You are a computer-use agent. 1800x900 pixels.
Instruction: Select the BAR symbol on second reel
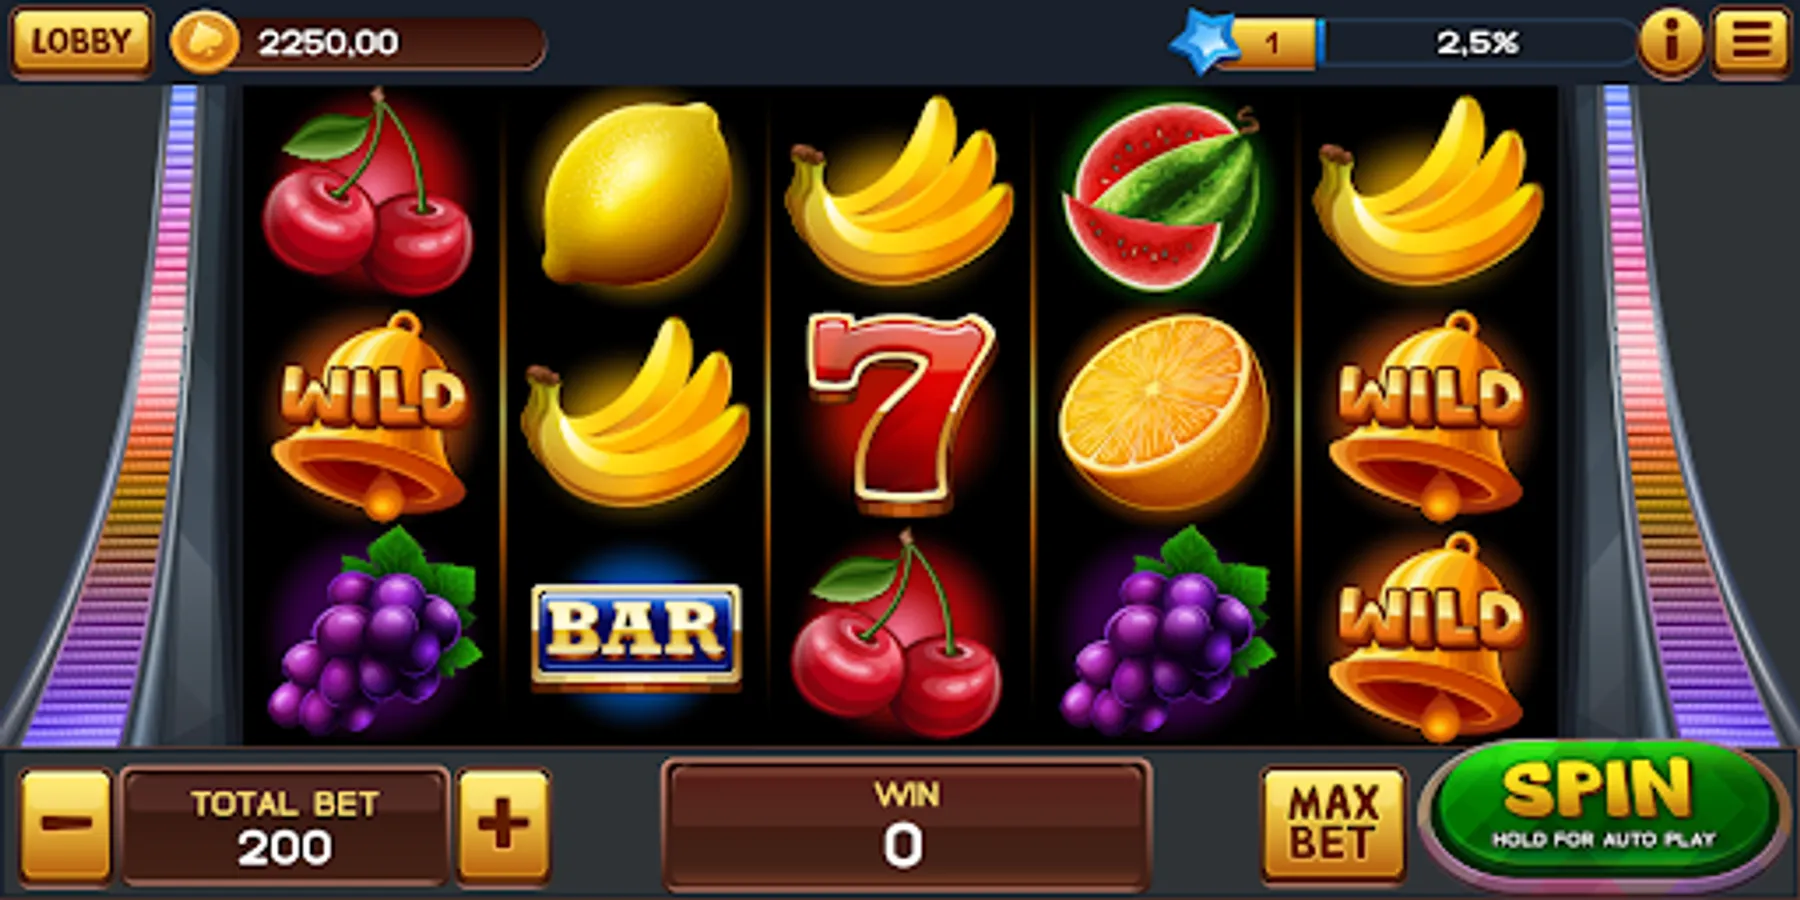[636, 634]
